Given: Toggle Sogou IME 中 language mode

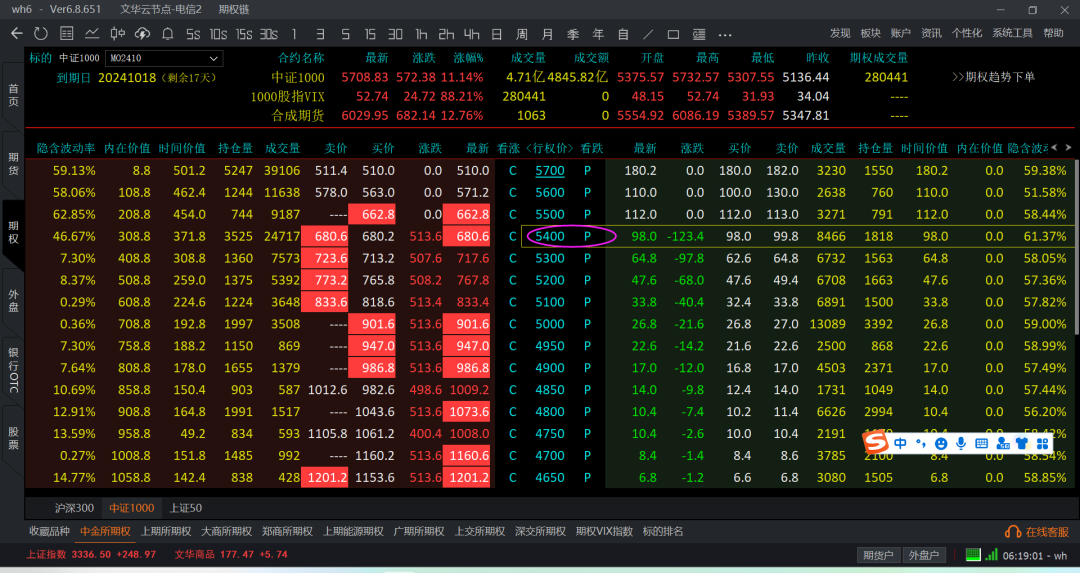Looking at the screenshot, I should [900, 444].
